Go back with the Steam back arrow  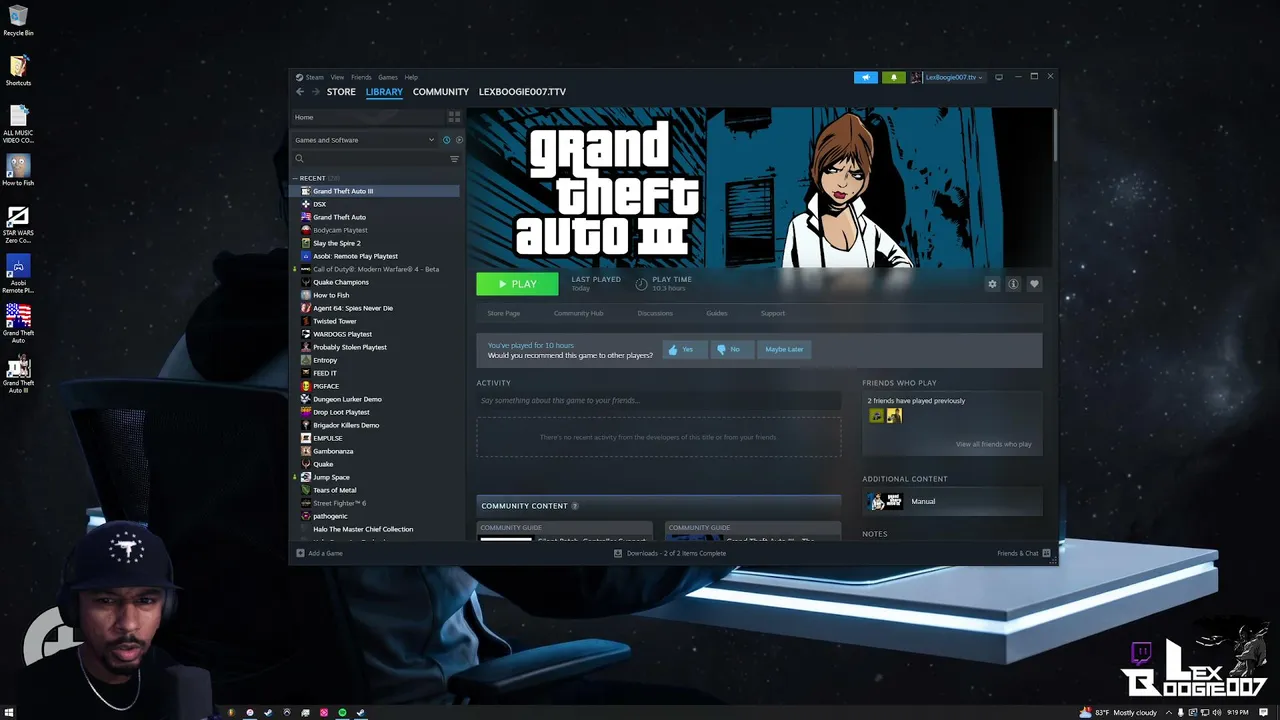tap(300, 92)
